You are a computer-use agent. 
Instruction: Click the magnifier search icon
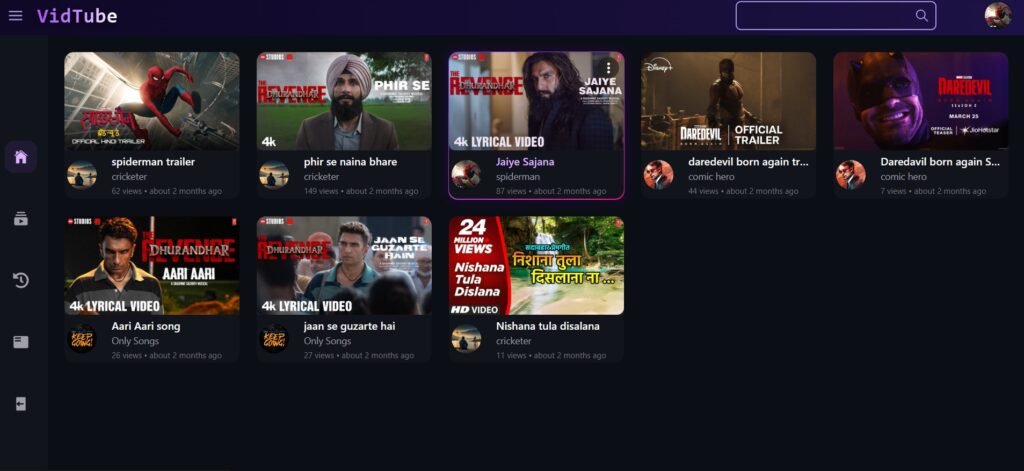[921, 16]
